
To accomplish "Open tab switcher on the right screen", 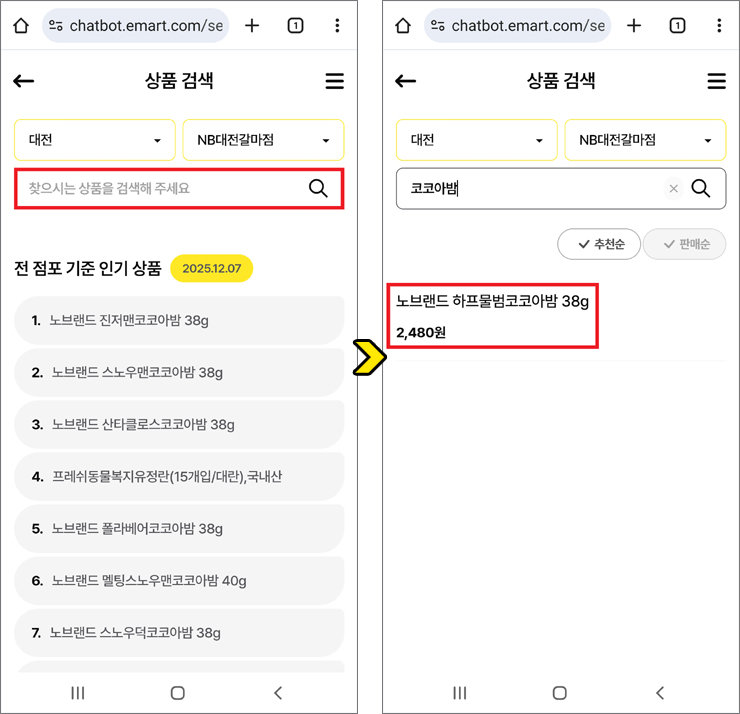I will pyautogui.click(x=677, y=26).
